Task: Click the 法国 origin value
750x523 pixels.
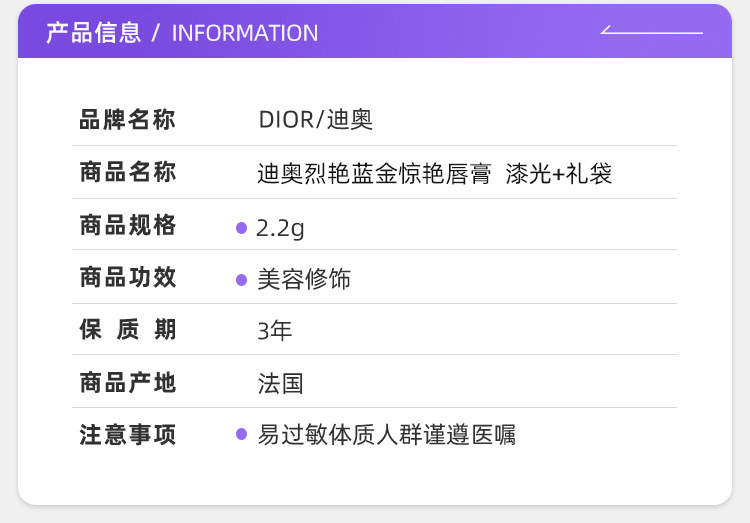Action: (x=280, y=383)
